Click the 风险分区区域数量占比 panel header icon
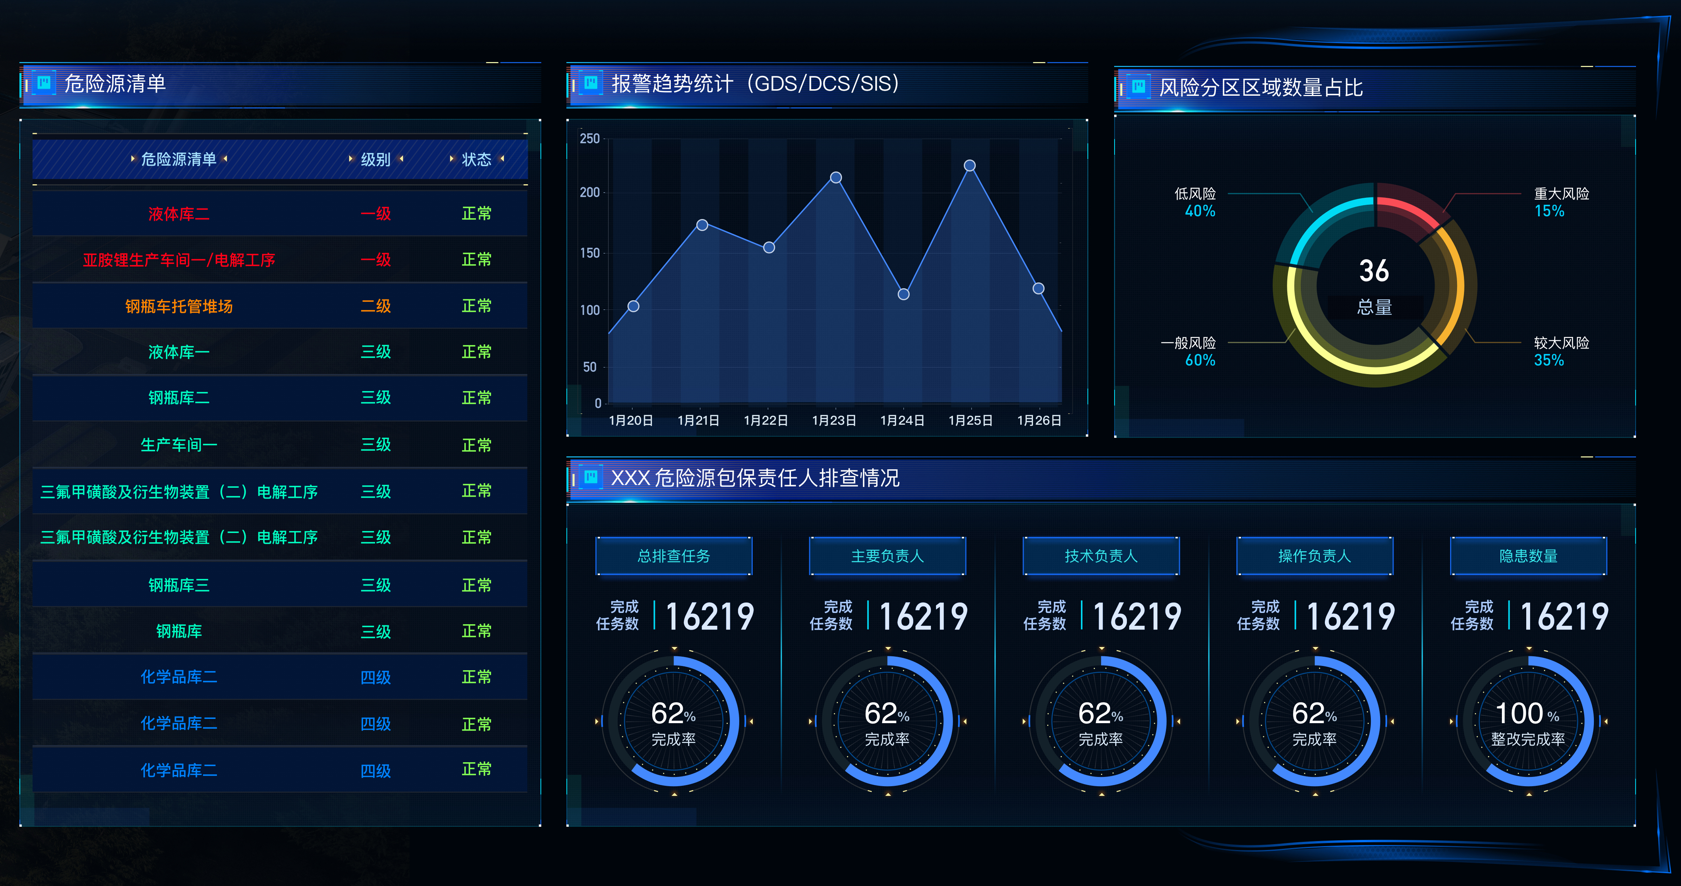This screenshot has width=1681, height=886. pos(1138,88)
